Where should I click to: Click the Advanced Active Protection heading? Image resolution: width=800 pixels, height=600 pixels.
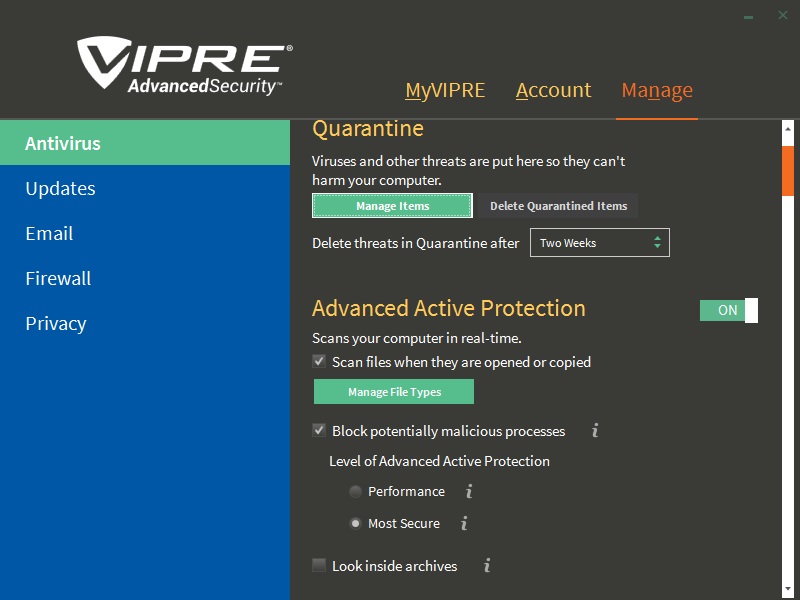449,308
